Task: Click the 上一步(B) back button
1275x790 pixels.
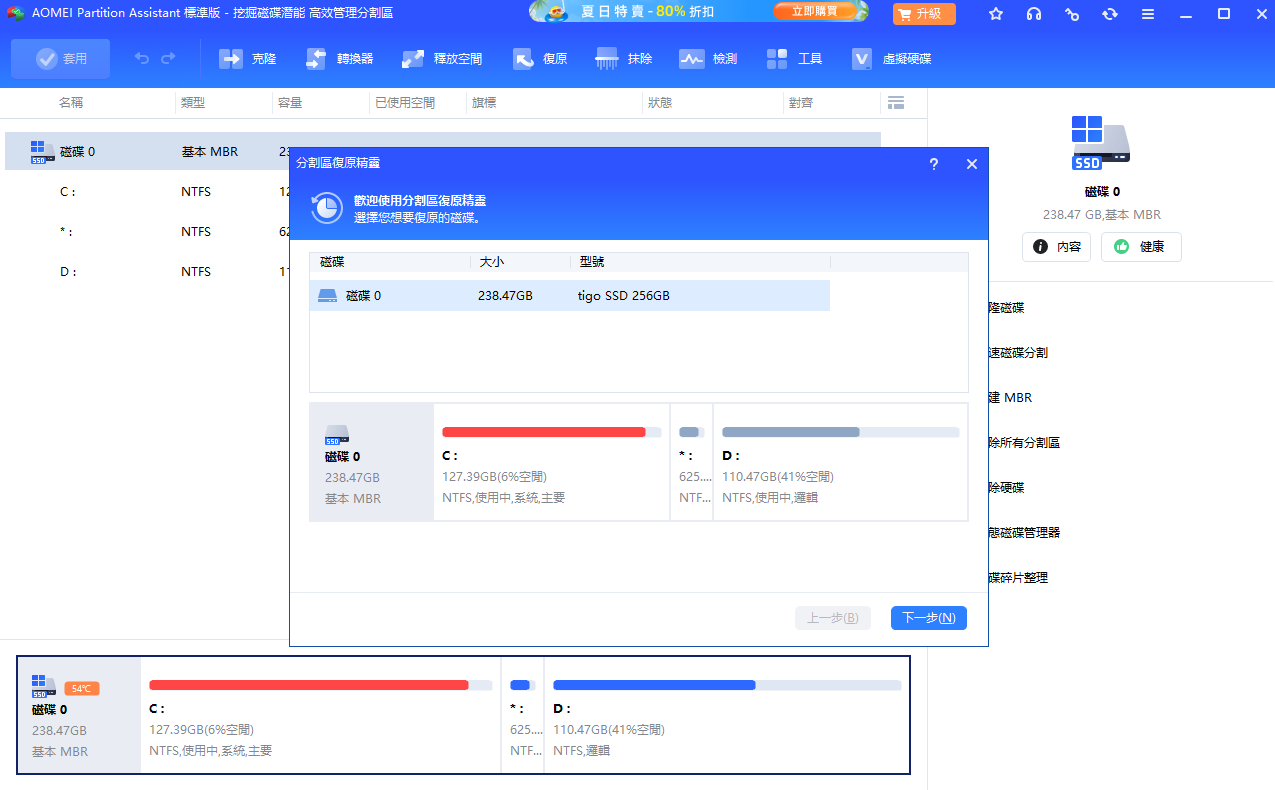Action: click(x=833, y=618)
